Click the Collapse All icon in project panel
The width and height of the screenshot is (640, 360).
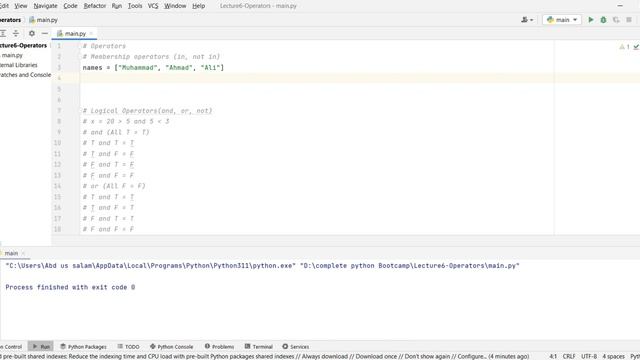[16, 33]
